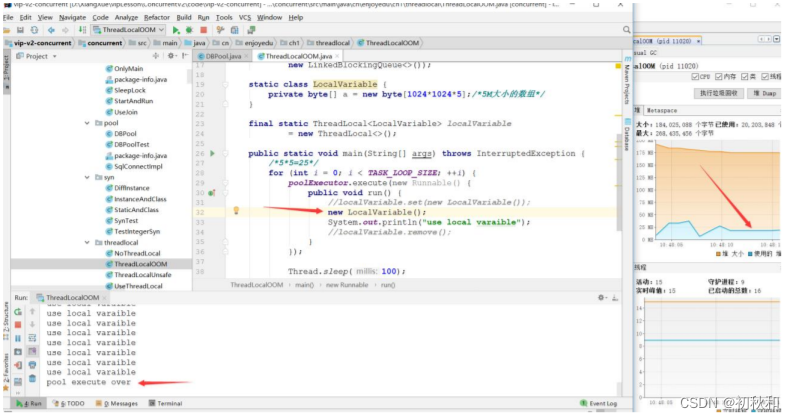The height and width of the screenshot is (419, 794).
Task: Click the up-arrow icon in the Run console
Action: tap(32, 312)
